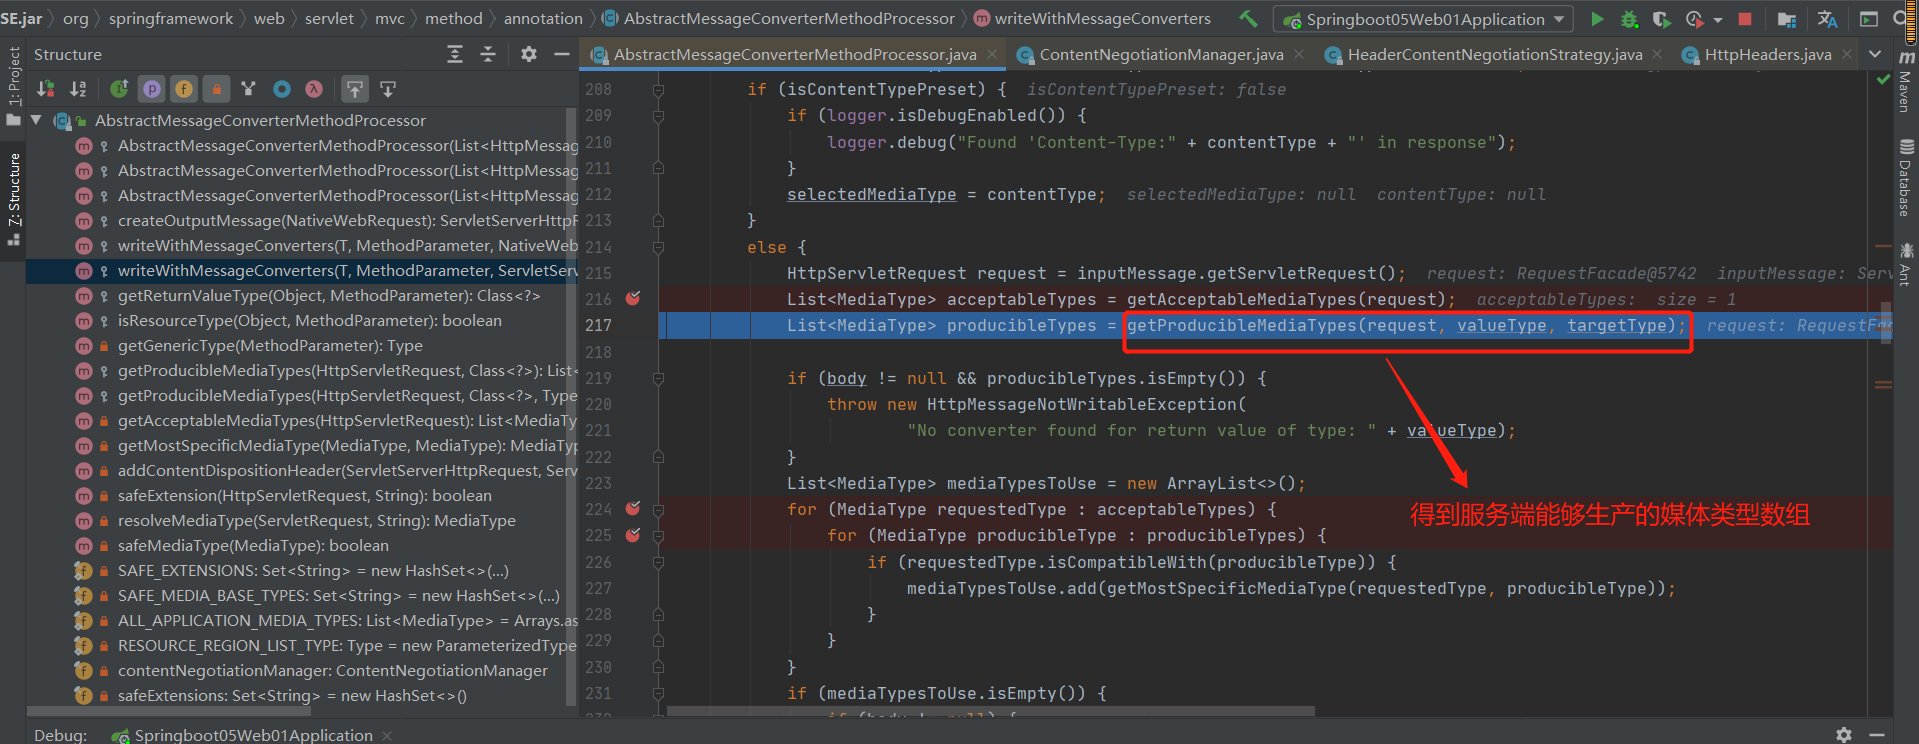The image size is (1919, 744).
Task: Click 'servlet' in breadcrumb path
Action: pyautogui.click(x=329, y=18)
